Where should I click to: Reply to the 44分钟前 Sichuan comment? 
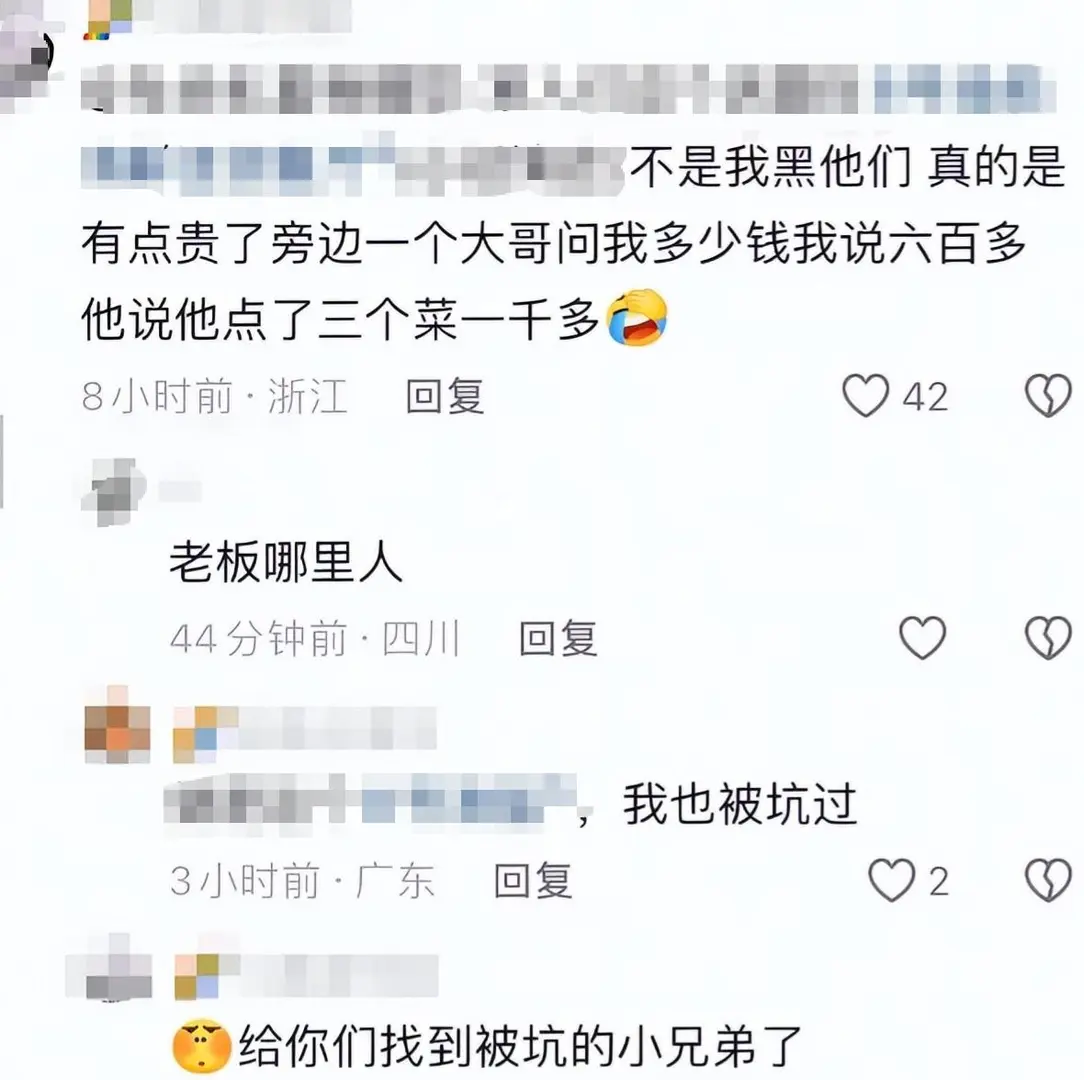[559, 638]
